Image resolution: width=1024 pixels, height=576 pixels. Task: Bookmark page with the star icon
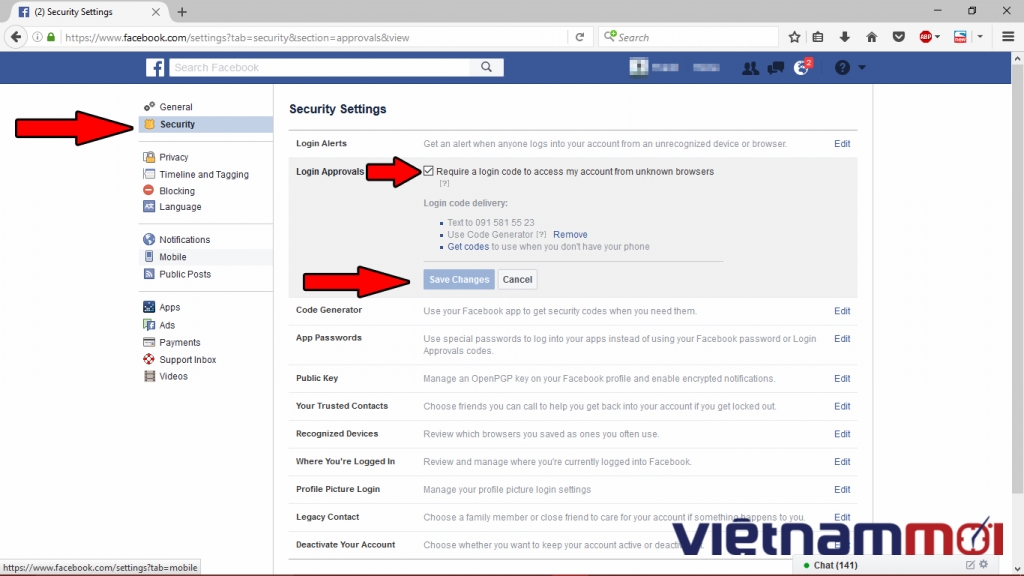point(794,37)
